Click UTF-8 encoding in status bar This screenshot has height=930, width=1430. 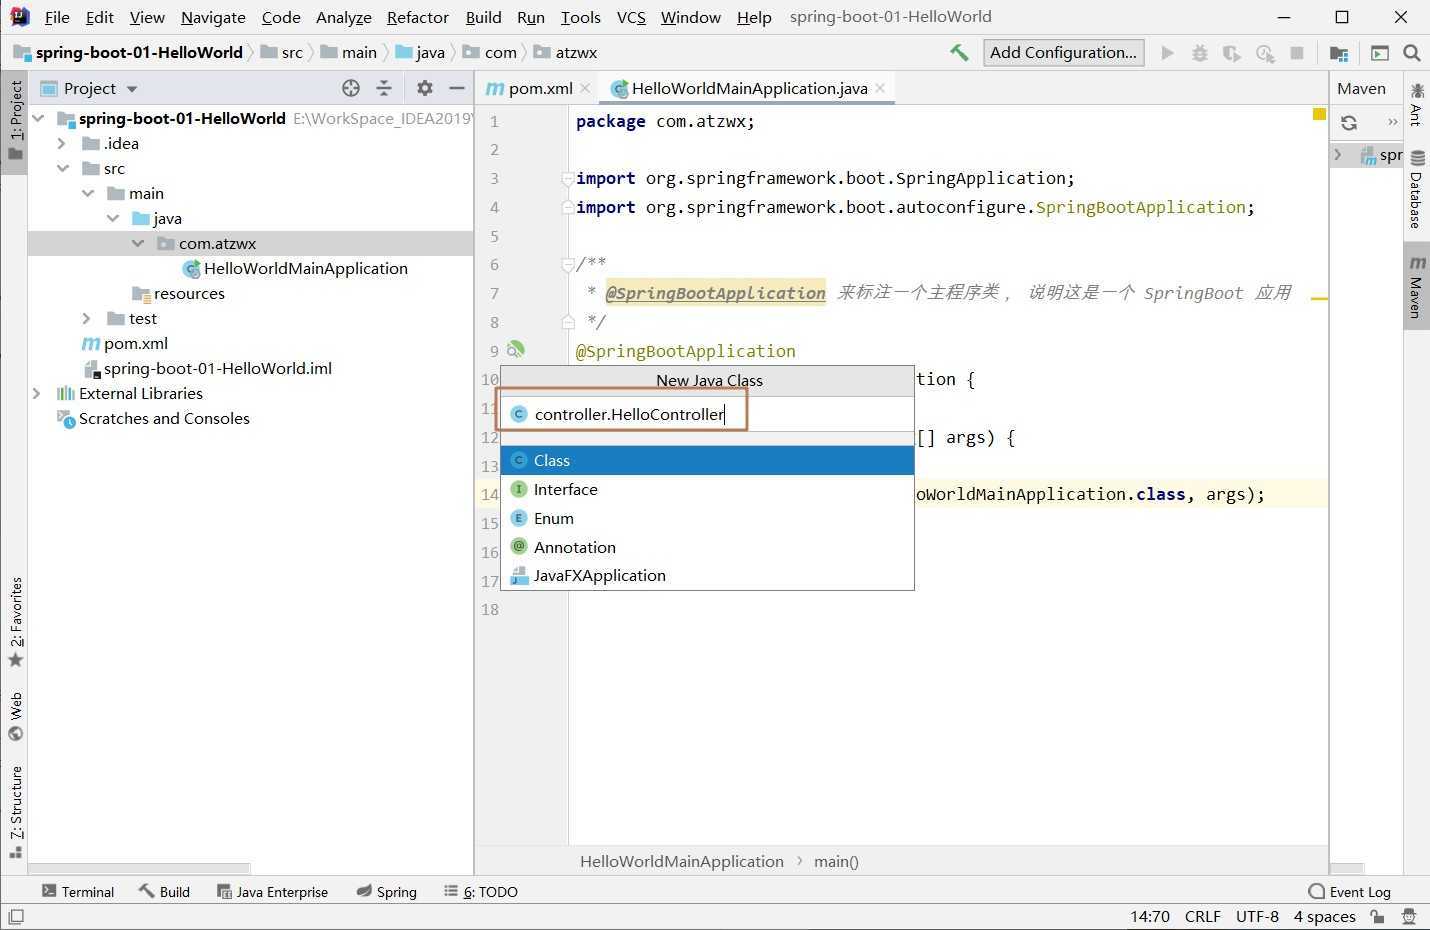coord(1257,916)
